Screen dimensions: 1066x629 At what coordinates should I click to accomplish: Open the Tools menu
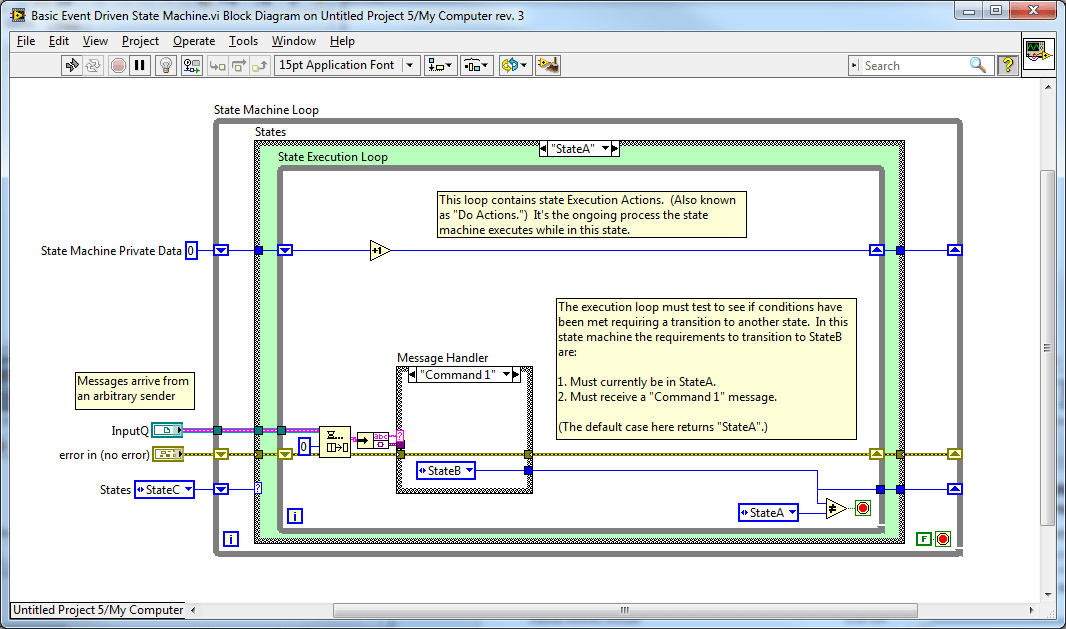click(x=243, y=41)
